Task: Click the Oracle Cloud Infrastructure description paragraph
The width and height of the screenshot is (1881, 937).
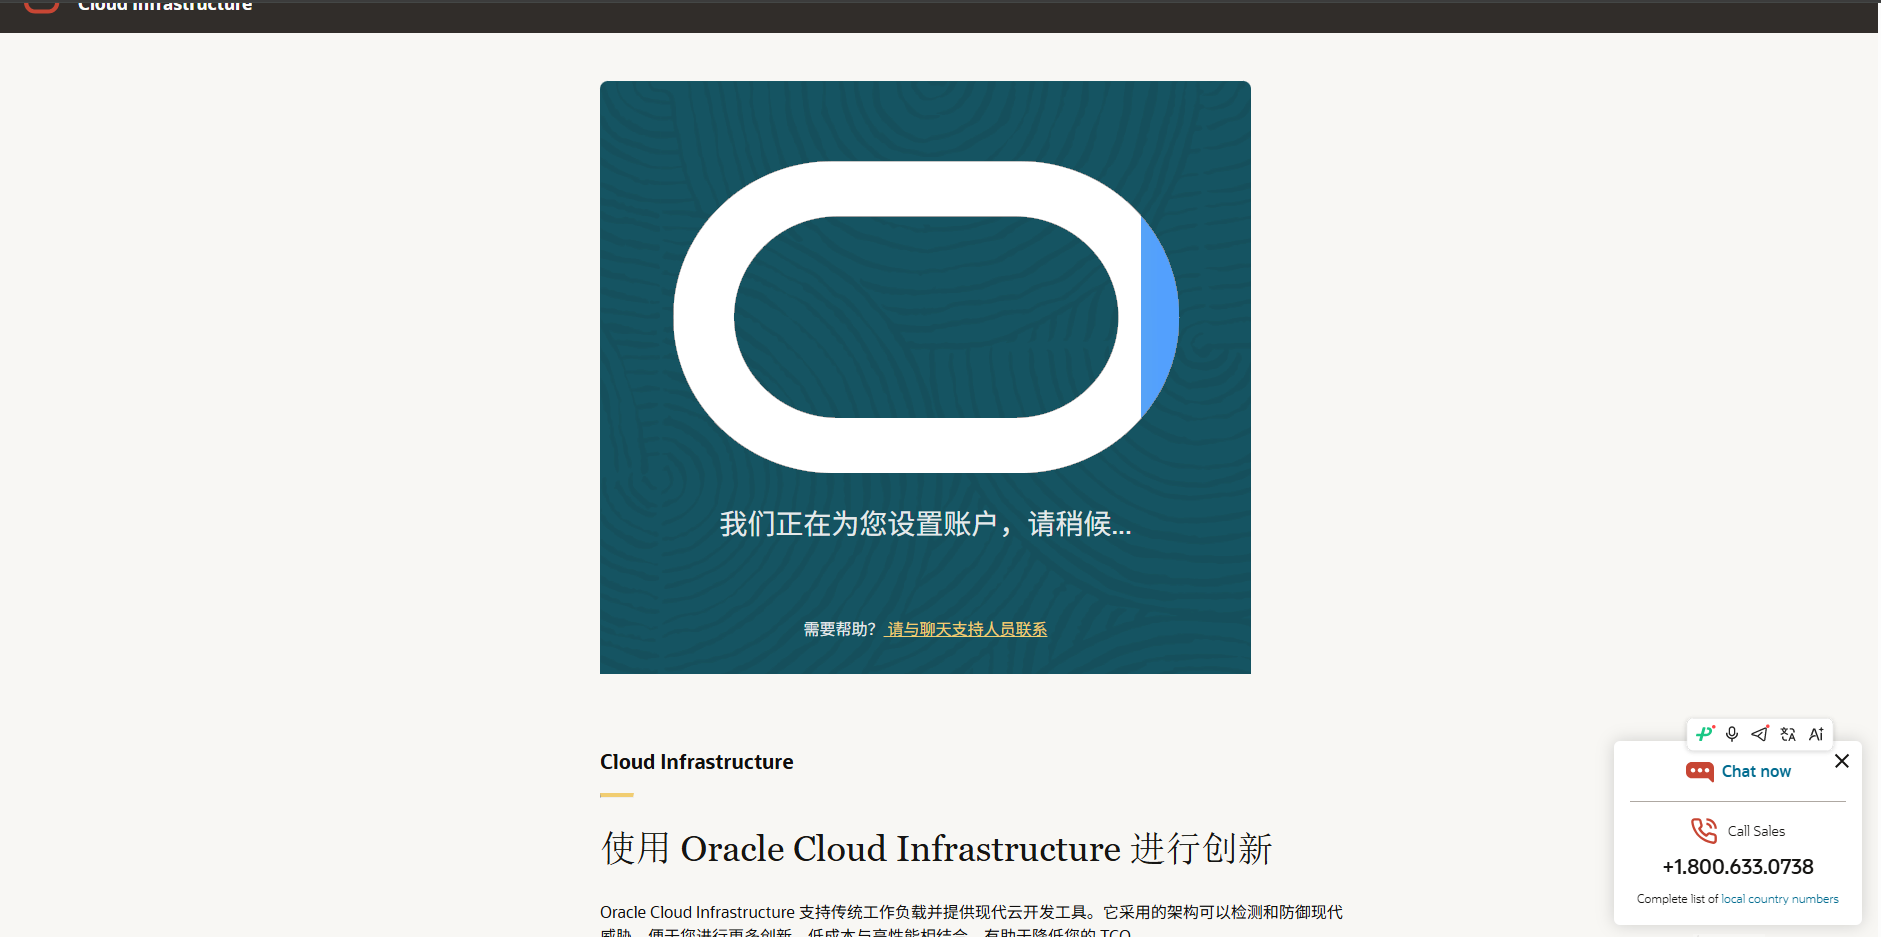Action: coord(972,921)
